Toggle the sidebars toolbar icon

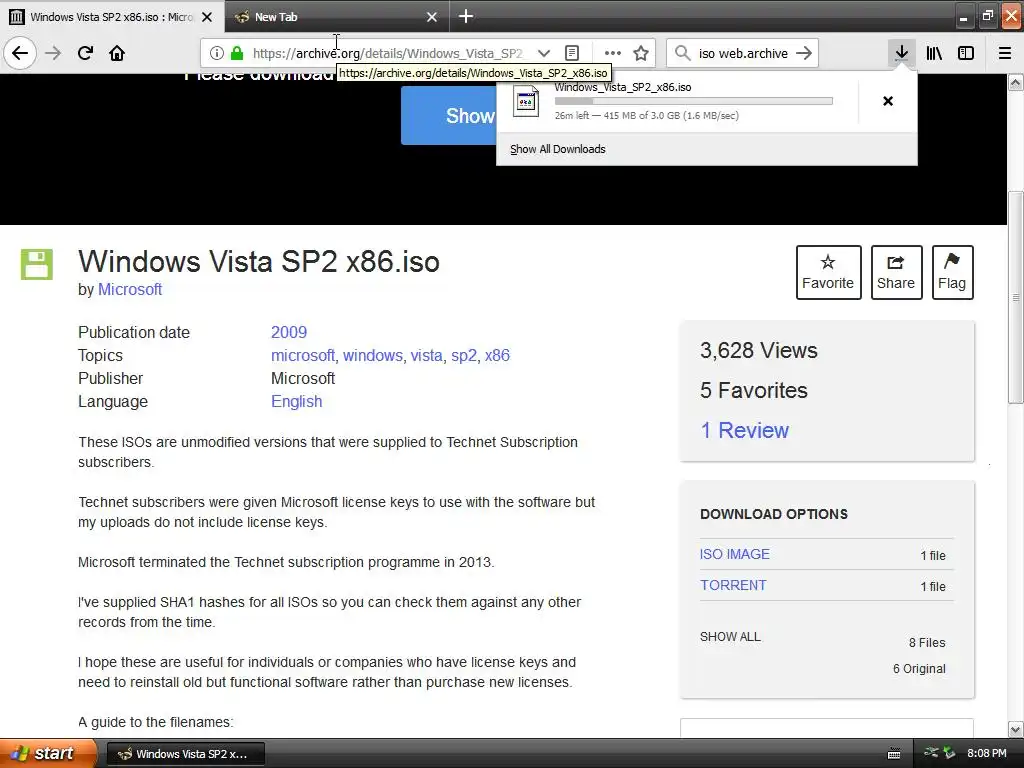[x=966, y=53]
